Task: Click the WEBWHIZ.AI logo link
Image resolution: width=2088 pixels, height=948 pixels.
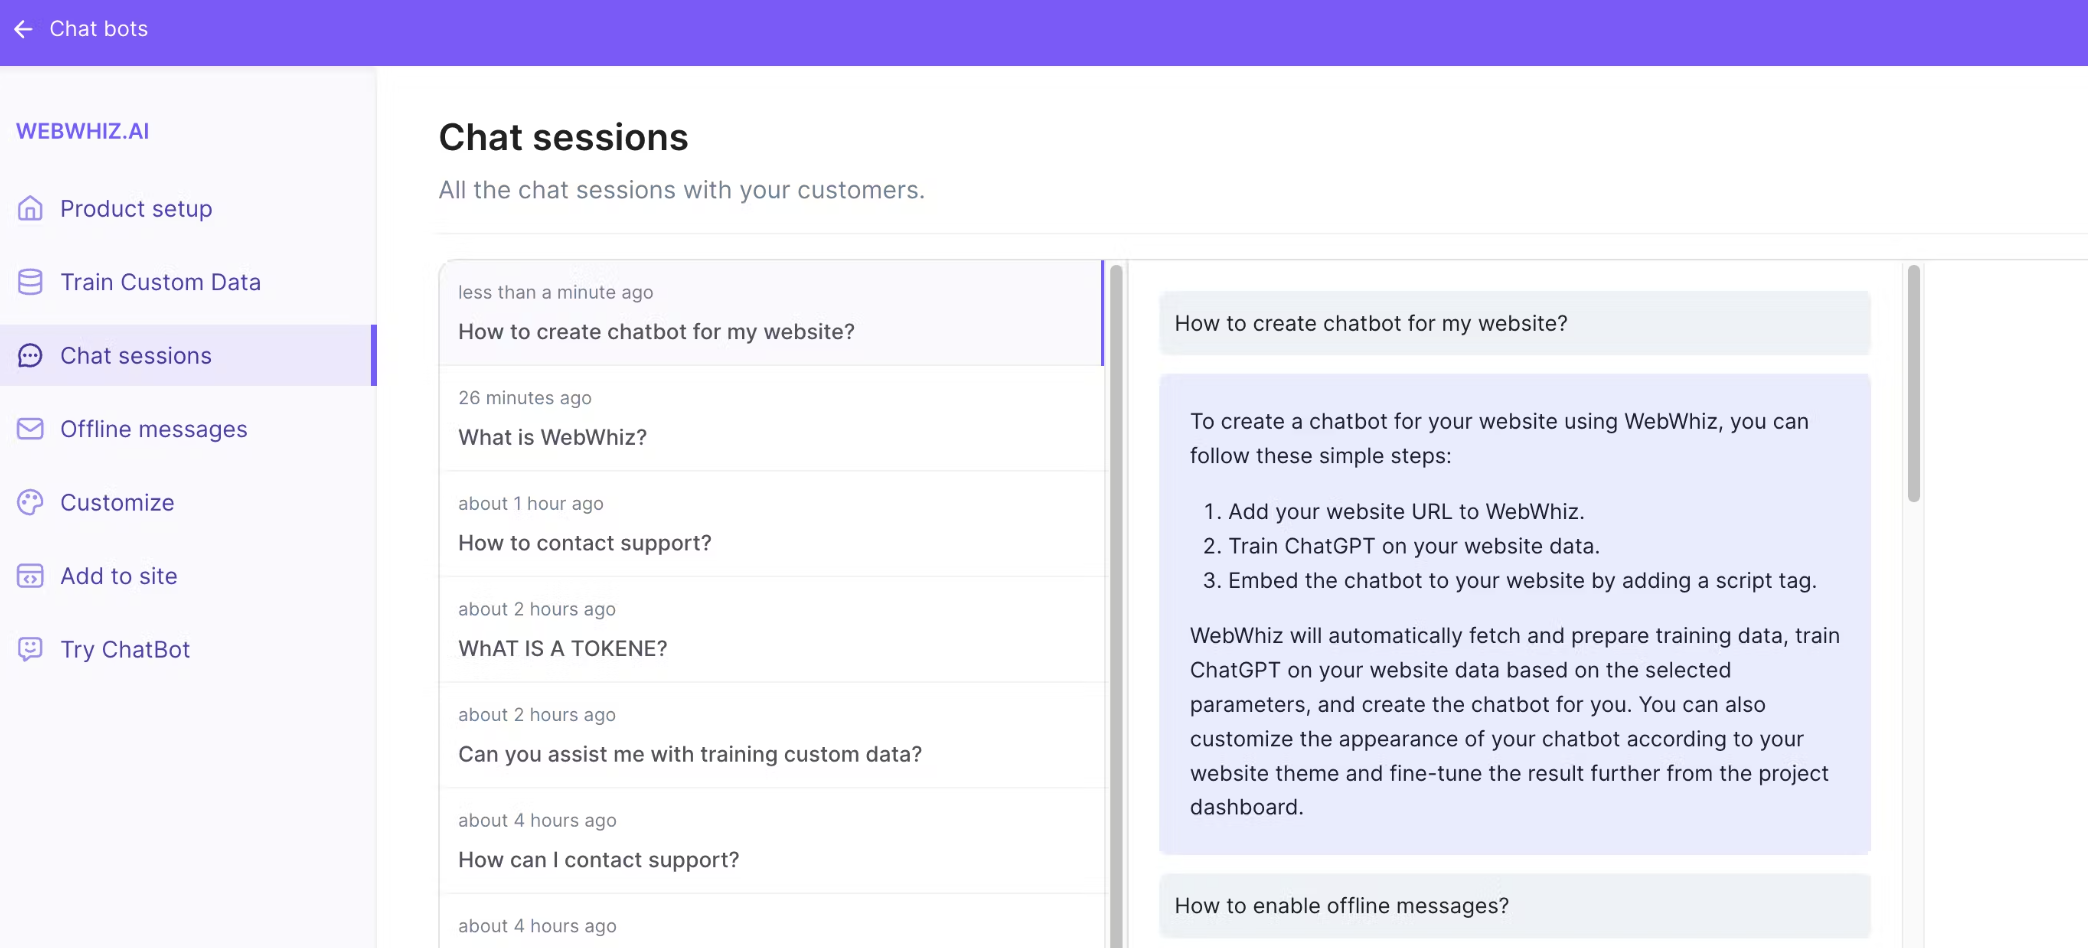Action: tap(82, 131)
